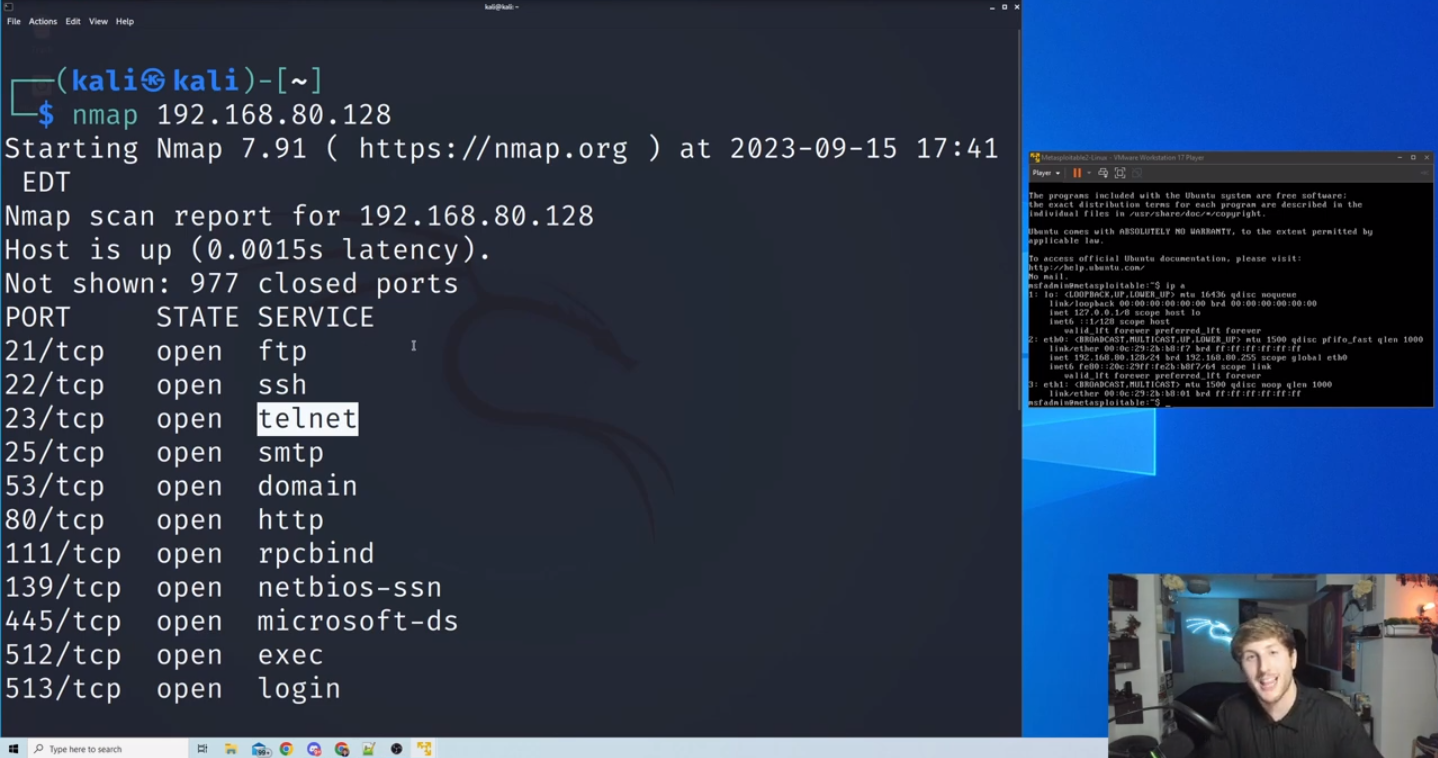Click the domain service name
This screenshot has height=758, width=1438.
point(307,486)
